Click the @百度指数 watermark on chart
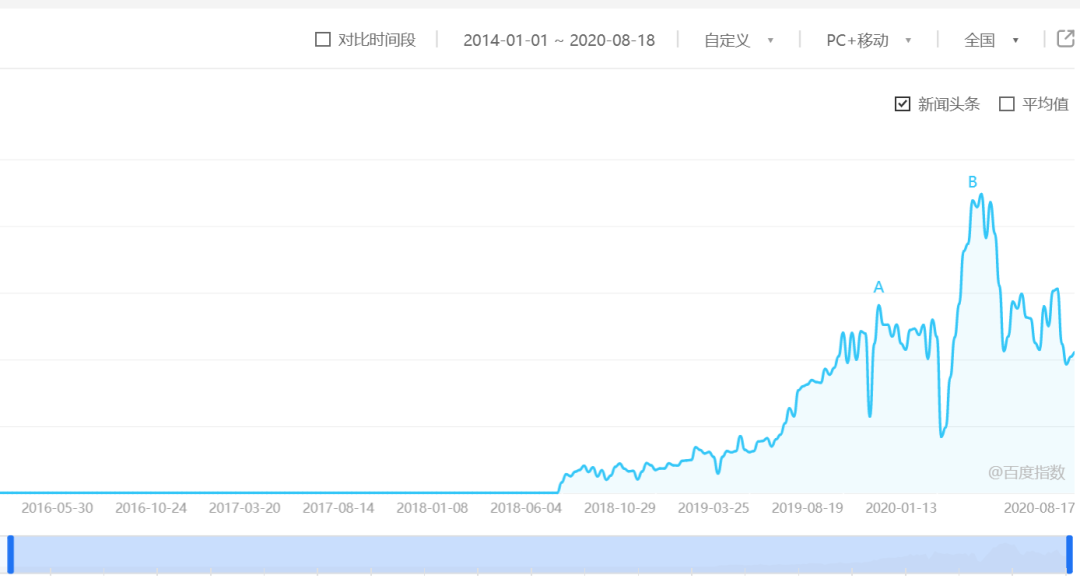The image size is (1080, 582). pyautogui.click(x=1026, y=472)
